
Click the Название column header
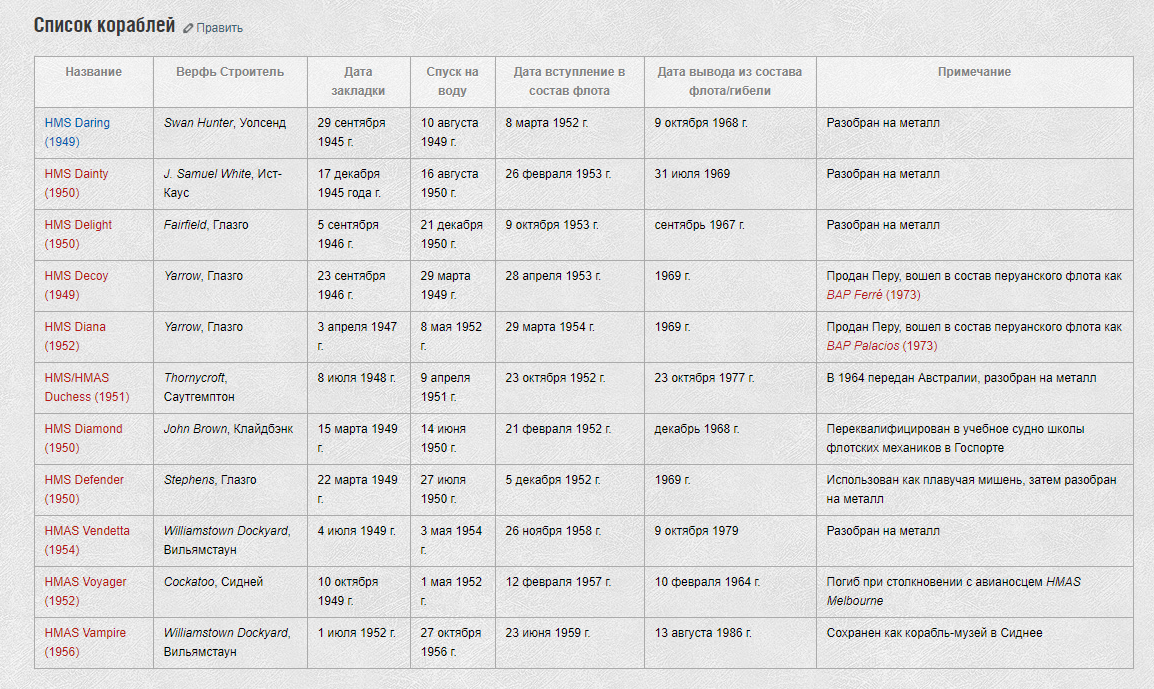tap(93, 82)
